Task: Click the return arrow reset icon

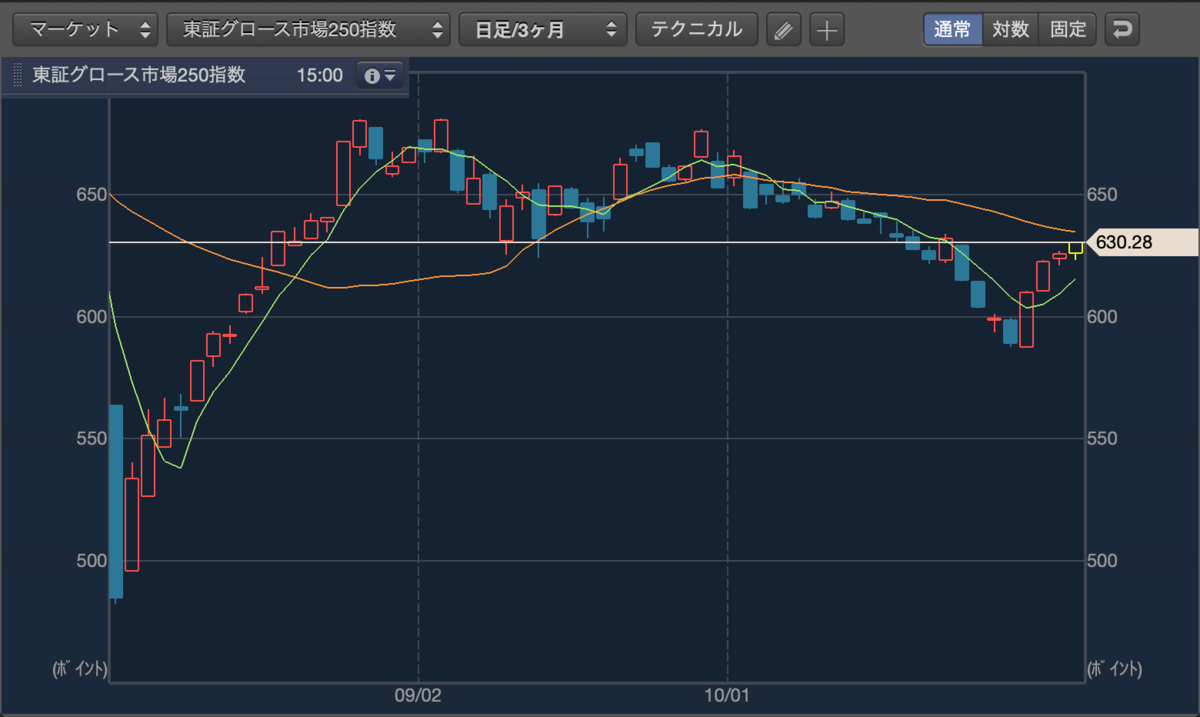Action: (1122, 30)
